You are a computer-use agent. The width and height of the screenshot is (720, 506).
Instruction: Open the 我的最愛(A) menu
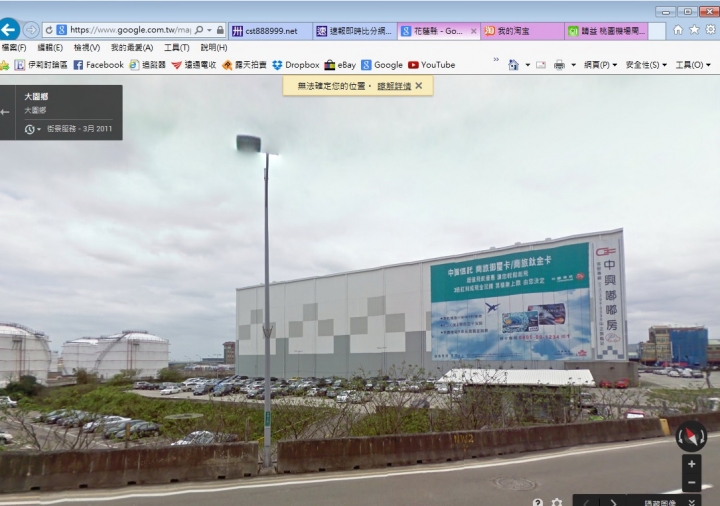(132, 48)
